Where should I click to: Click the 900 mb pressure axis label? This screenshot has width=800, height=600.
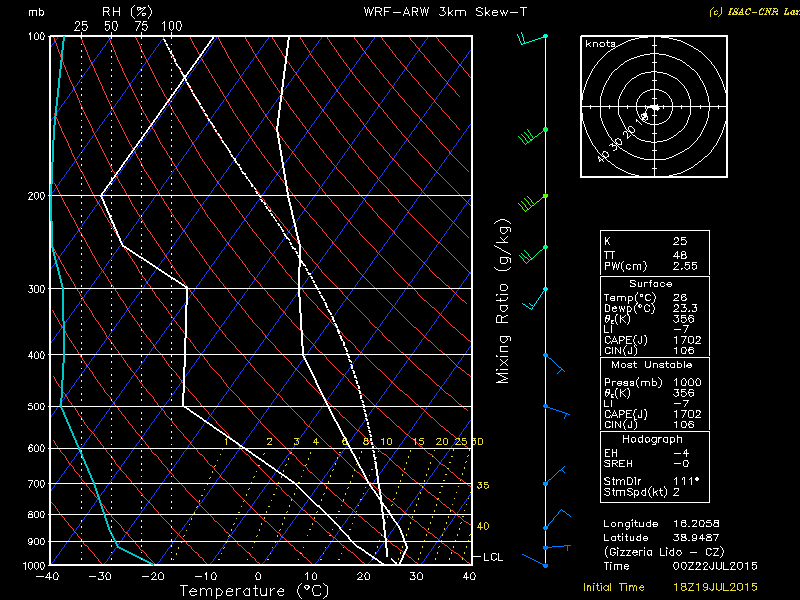coord(36,542)
